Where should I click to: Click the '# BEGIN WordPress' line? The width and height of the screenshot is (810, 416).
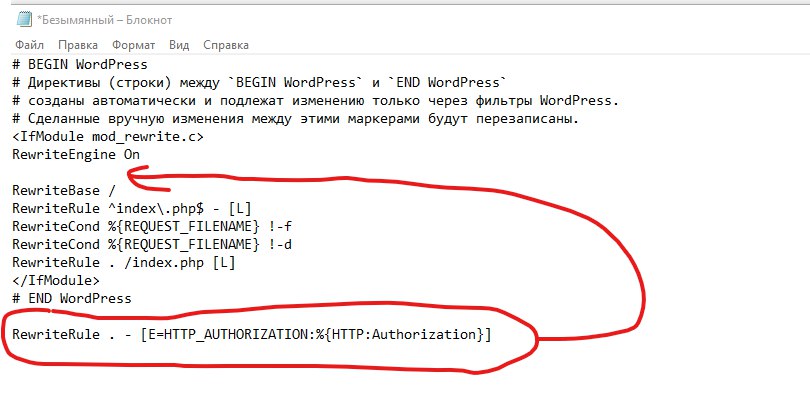pos(80,65)
